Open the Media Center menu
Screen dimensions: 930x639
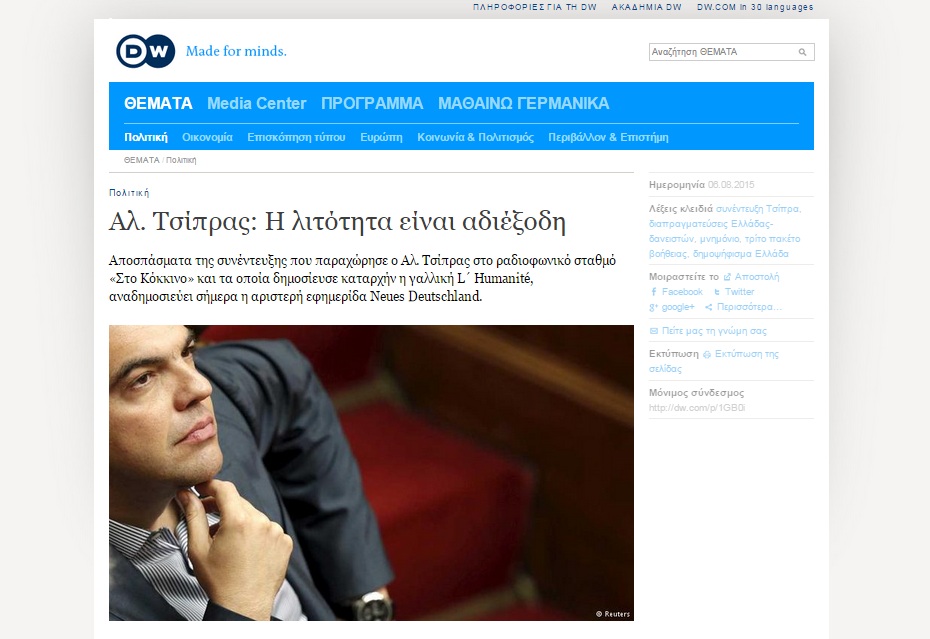256,103
